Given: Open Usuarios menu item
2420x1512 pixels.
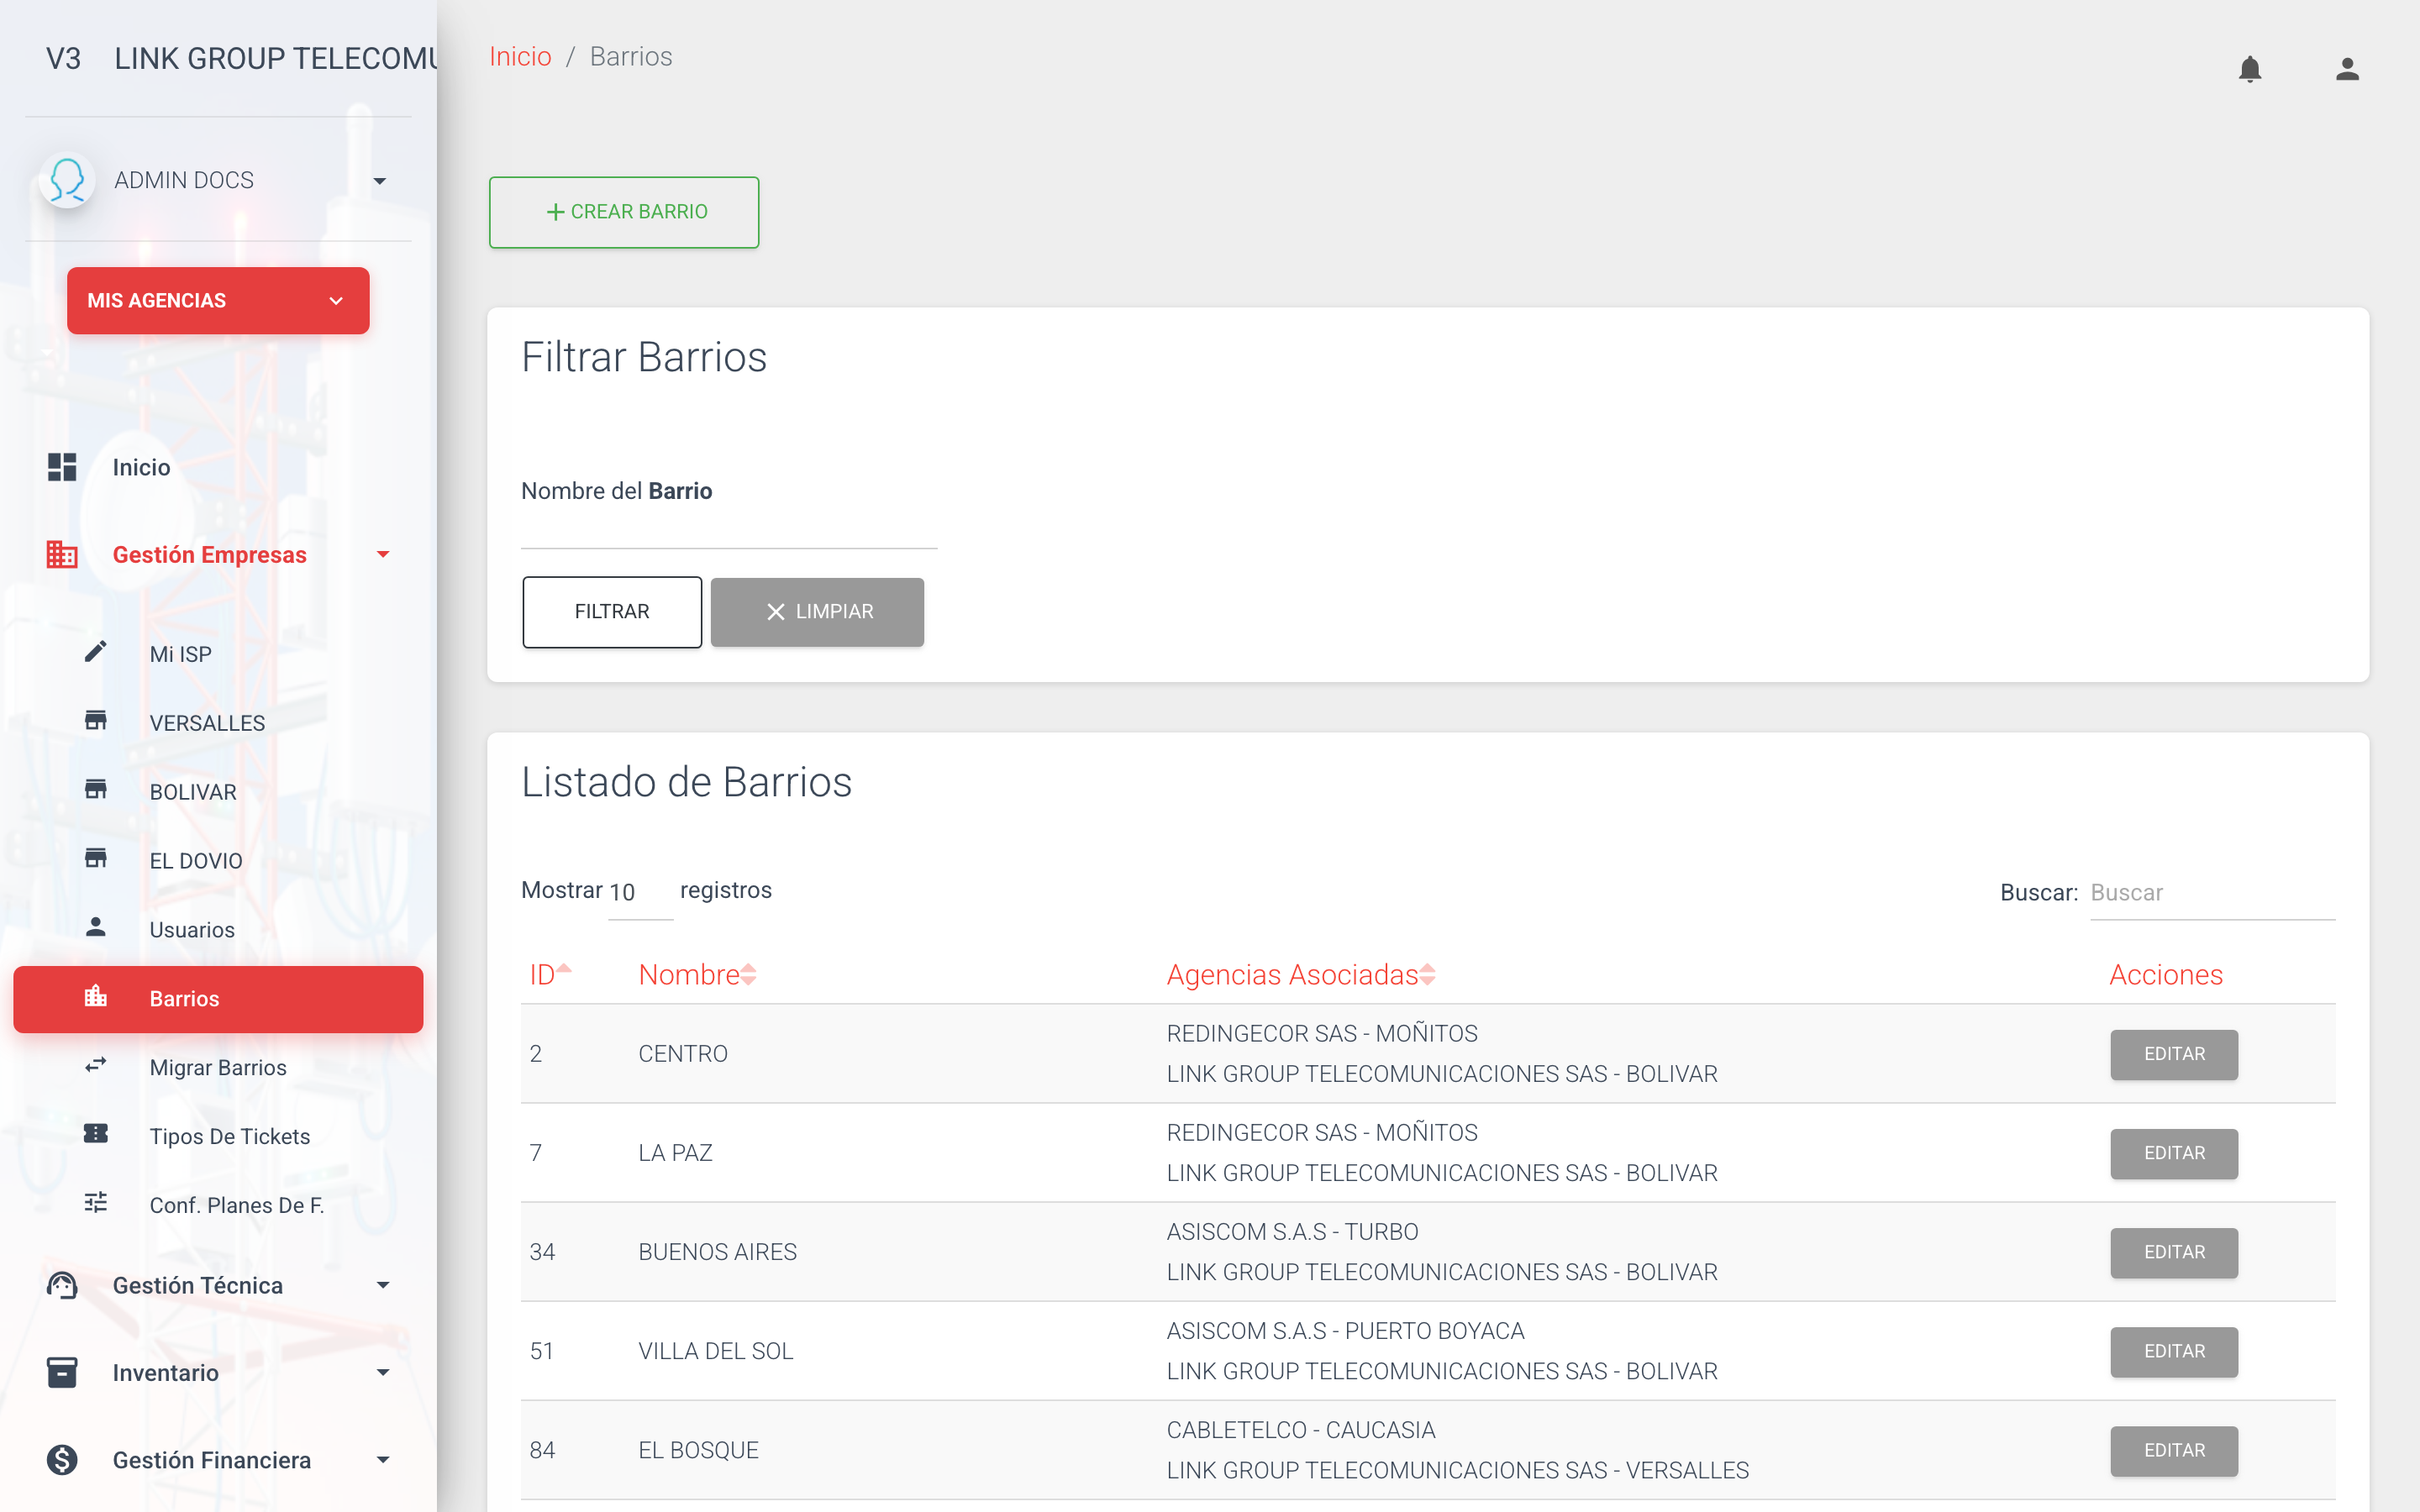Looking at the screenshot, I should (x=218, y=930).
